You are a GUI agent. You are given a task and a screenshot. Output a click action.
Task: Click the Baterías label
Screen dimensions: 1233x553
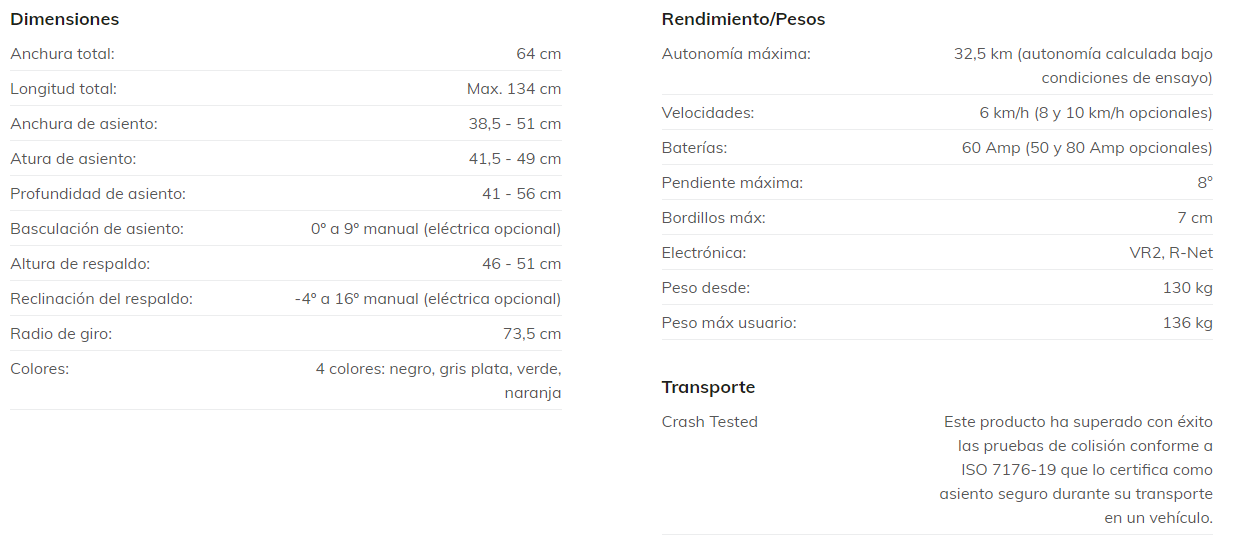click(694, 147)
